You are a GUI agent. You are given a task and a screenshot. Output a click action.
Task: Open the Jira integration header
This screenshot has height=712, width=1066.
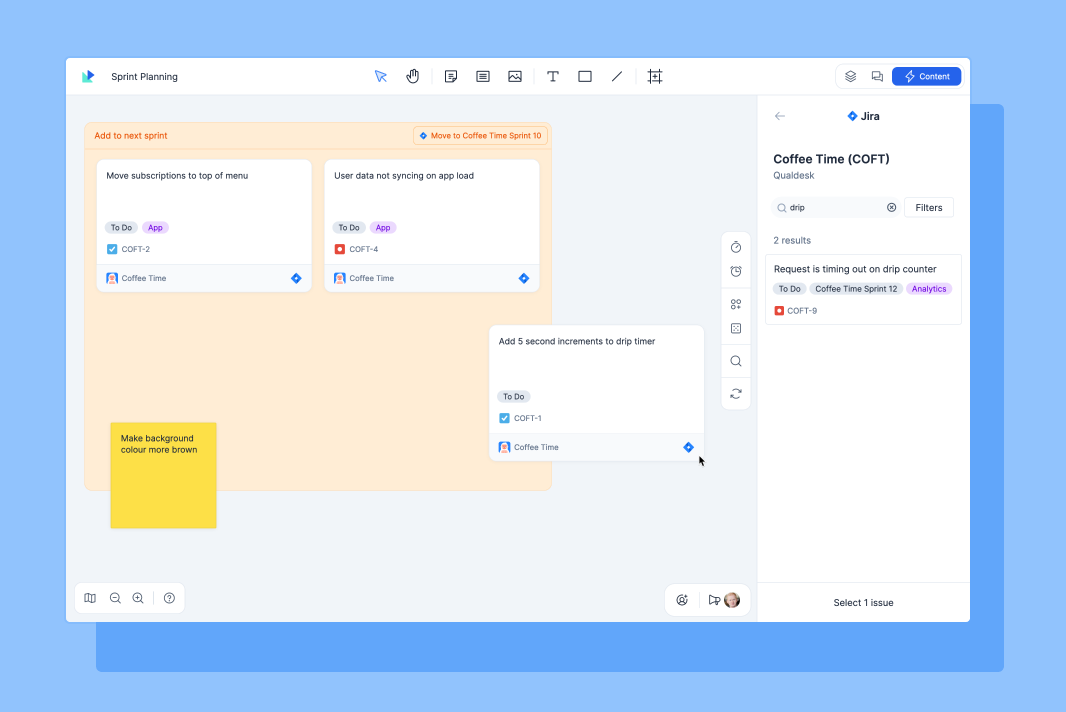863,116
